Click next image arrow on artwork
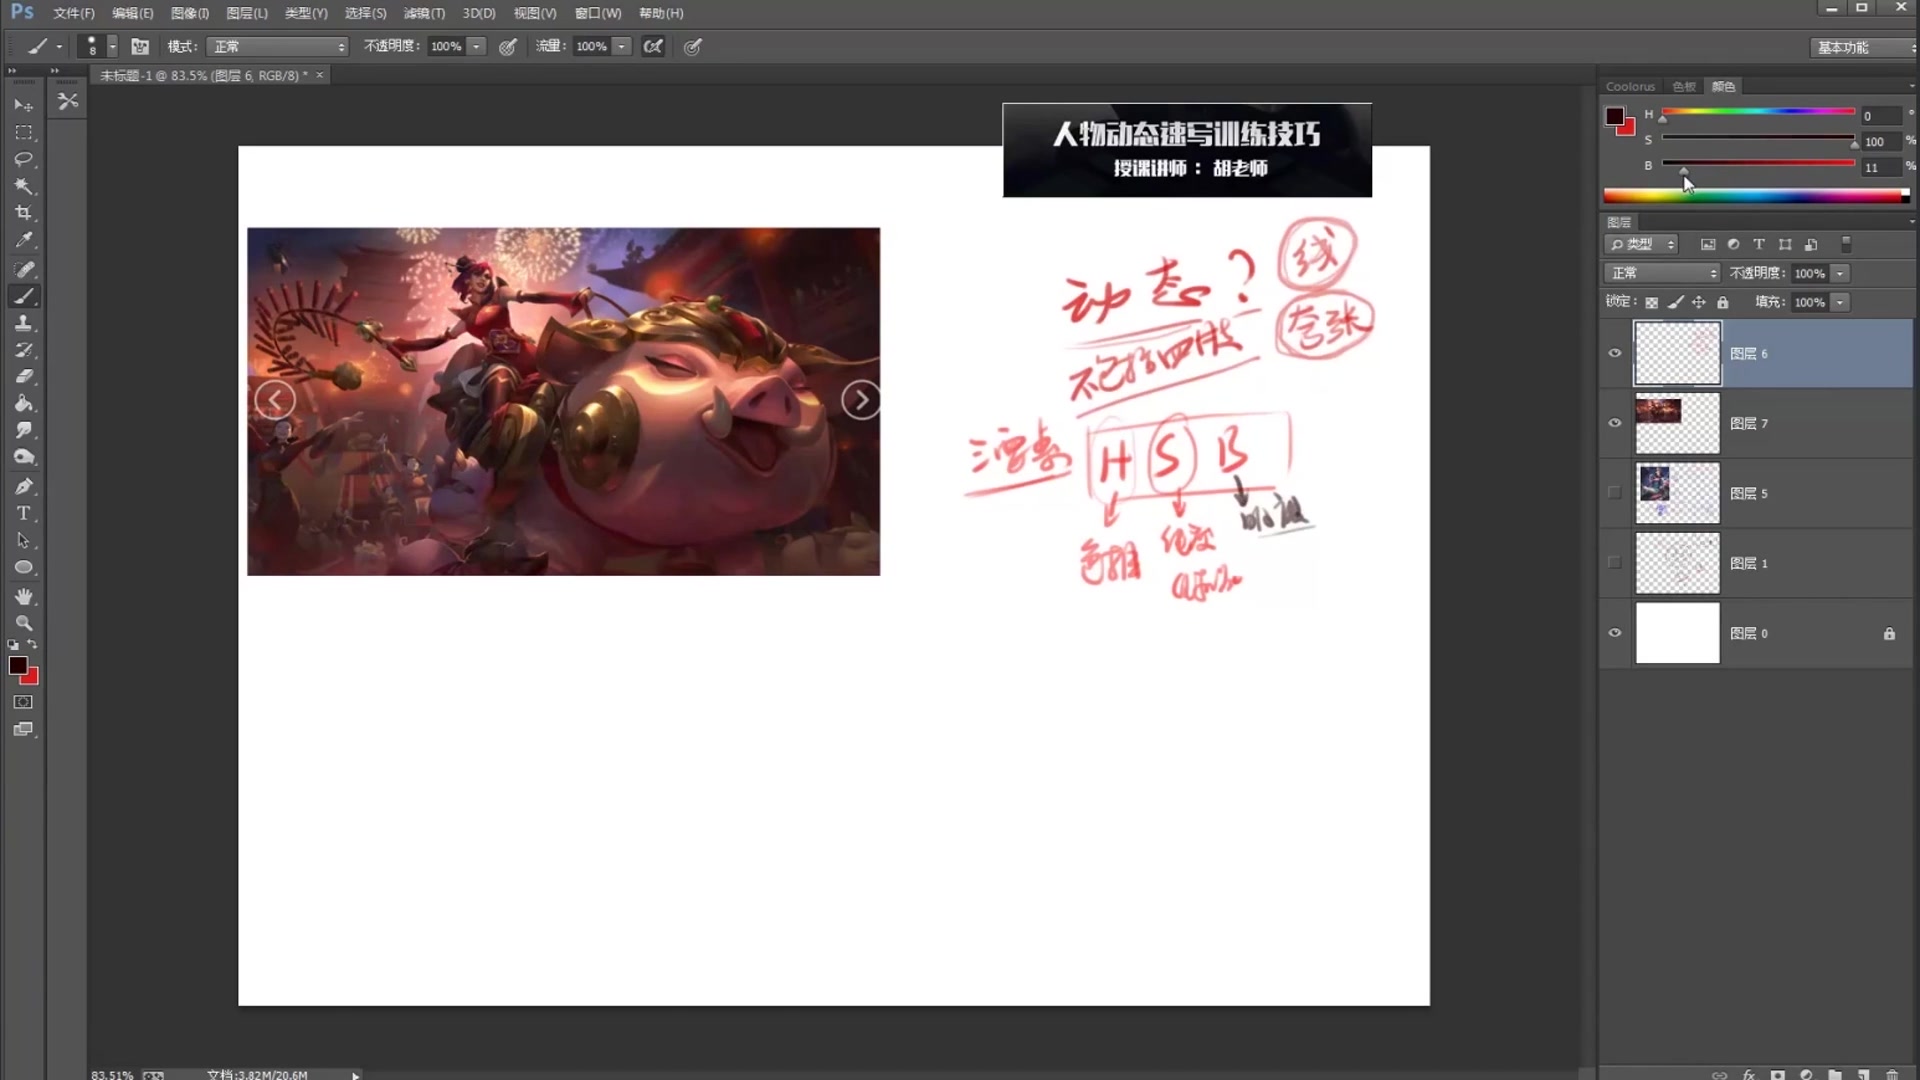 coord(861,400)
